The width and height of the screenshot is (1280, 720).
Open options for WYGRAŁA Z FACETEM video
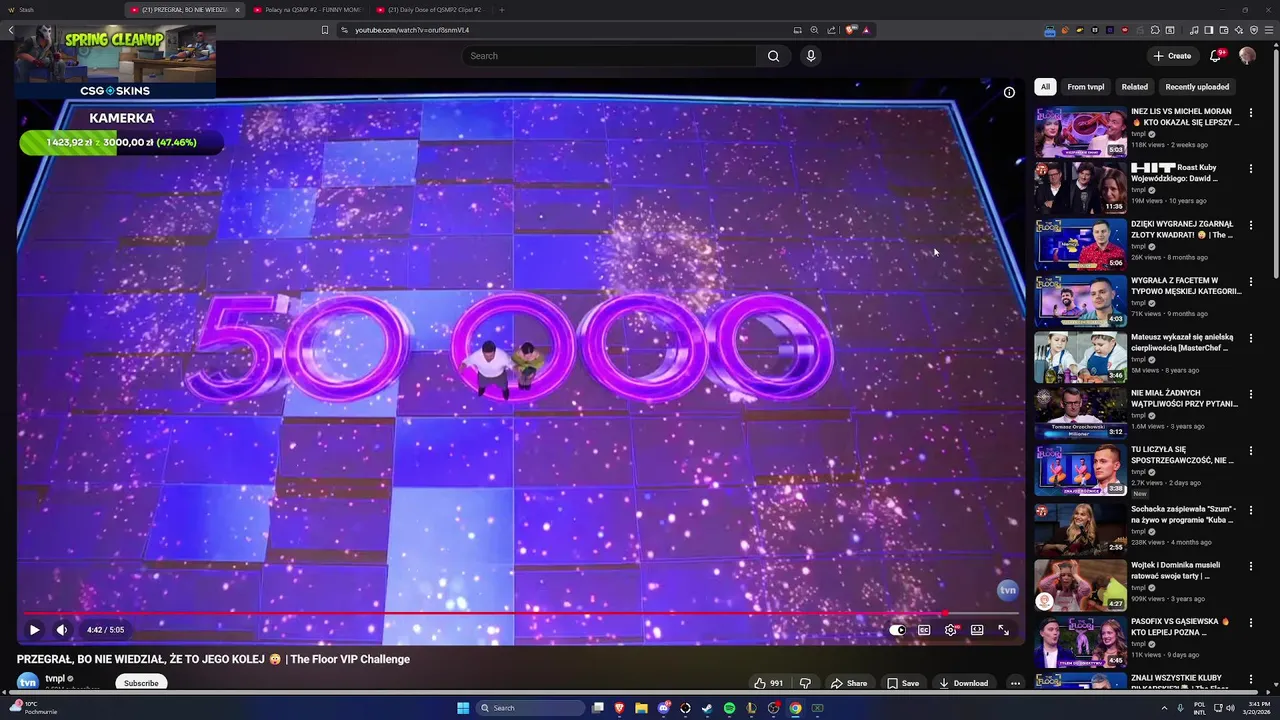click(1250, 282)
